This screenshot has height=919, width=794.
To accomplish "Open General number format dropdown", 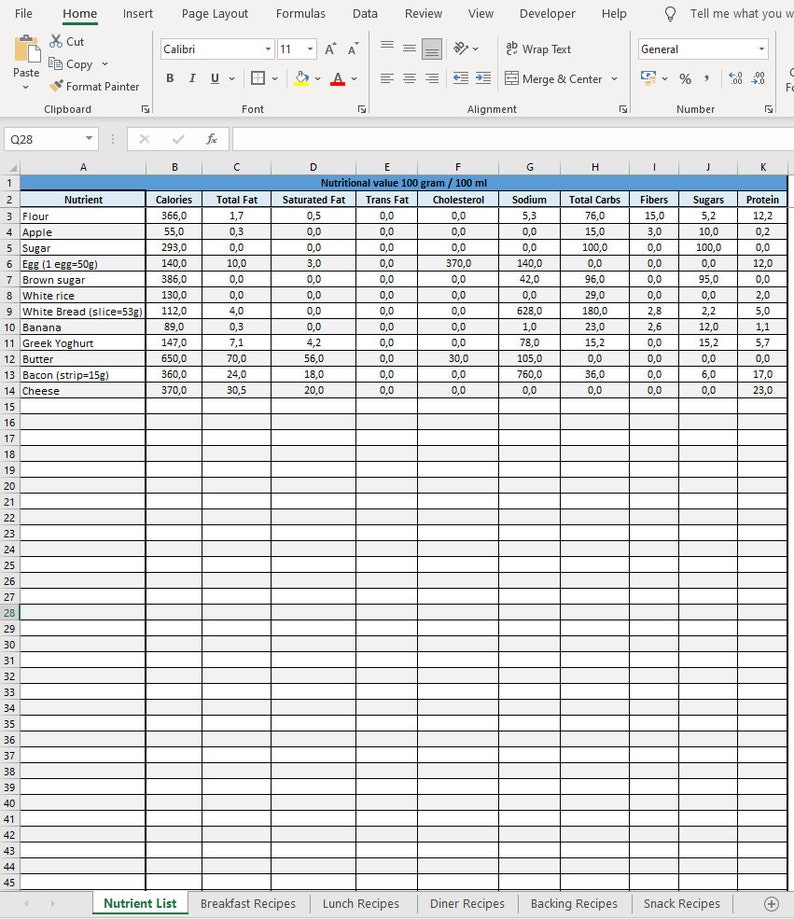I will (x=761, y=49).
